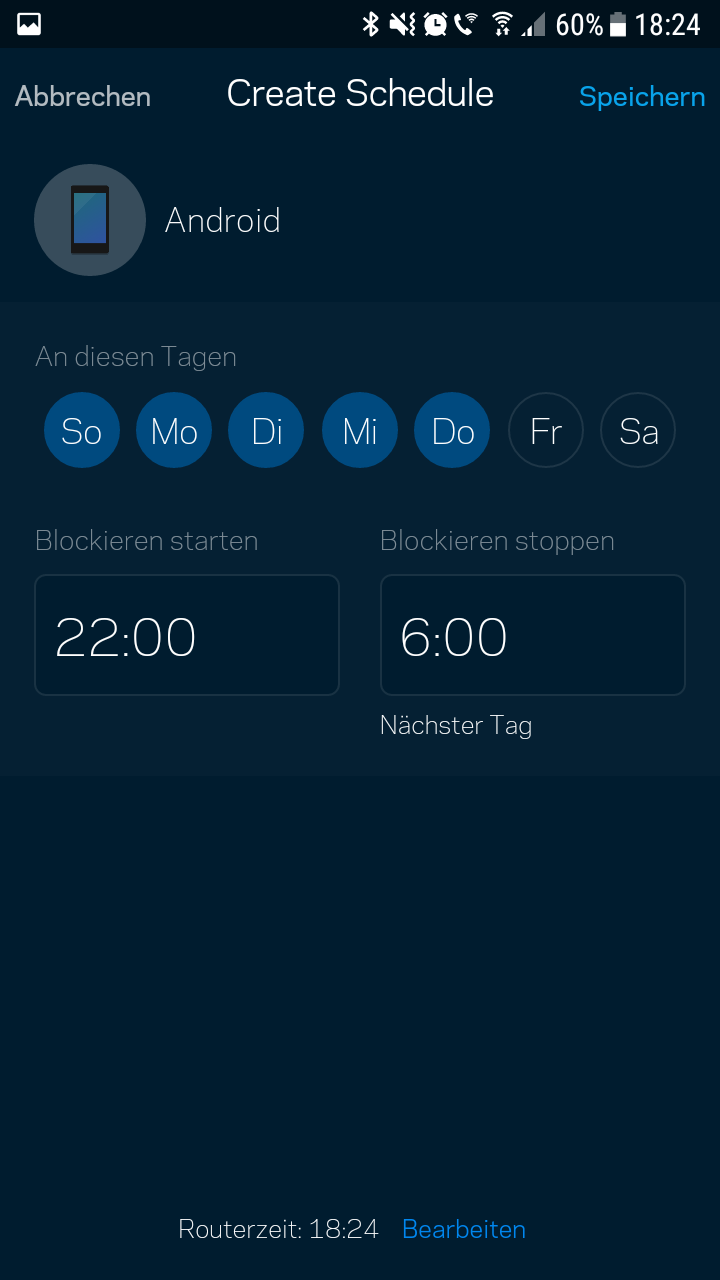This screenshot has width=720, height=1280.
Task: Save the schedule with Speichern
Action: pyautogui.click(x=642, y=97)
